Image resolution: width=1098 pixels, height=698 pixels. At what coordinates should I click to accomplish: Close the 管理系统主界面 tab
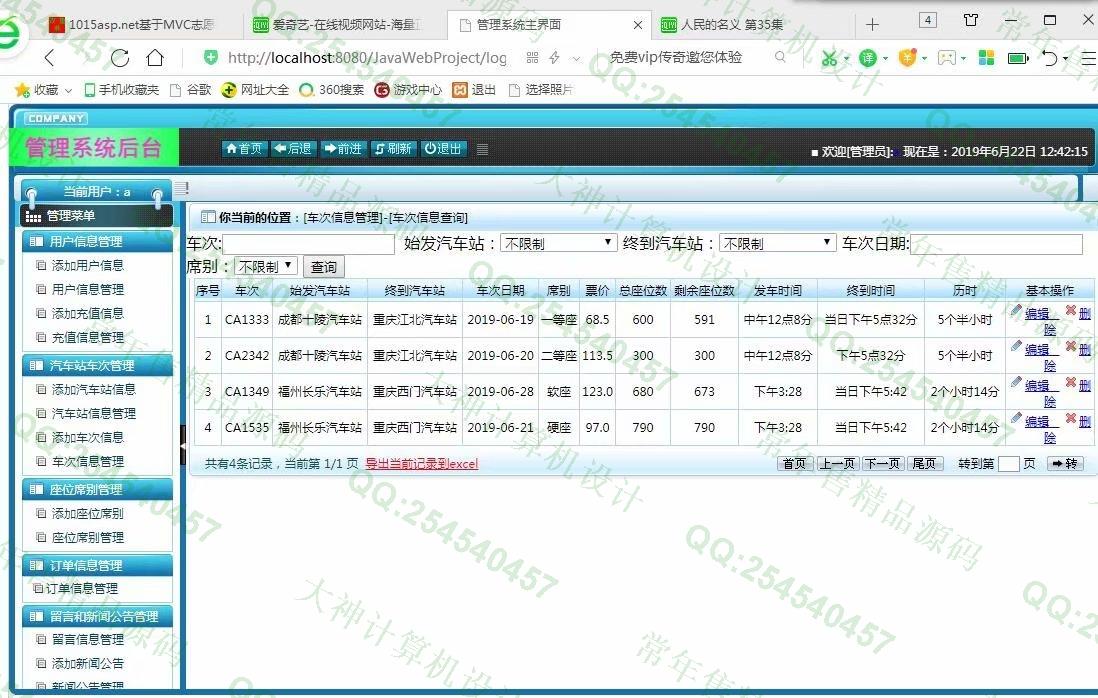(x=637, y=25)
